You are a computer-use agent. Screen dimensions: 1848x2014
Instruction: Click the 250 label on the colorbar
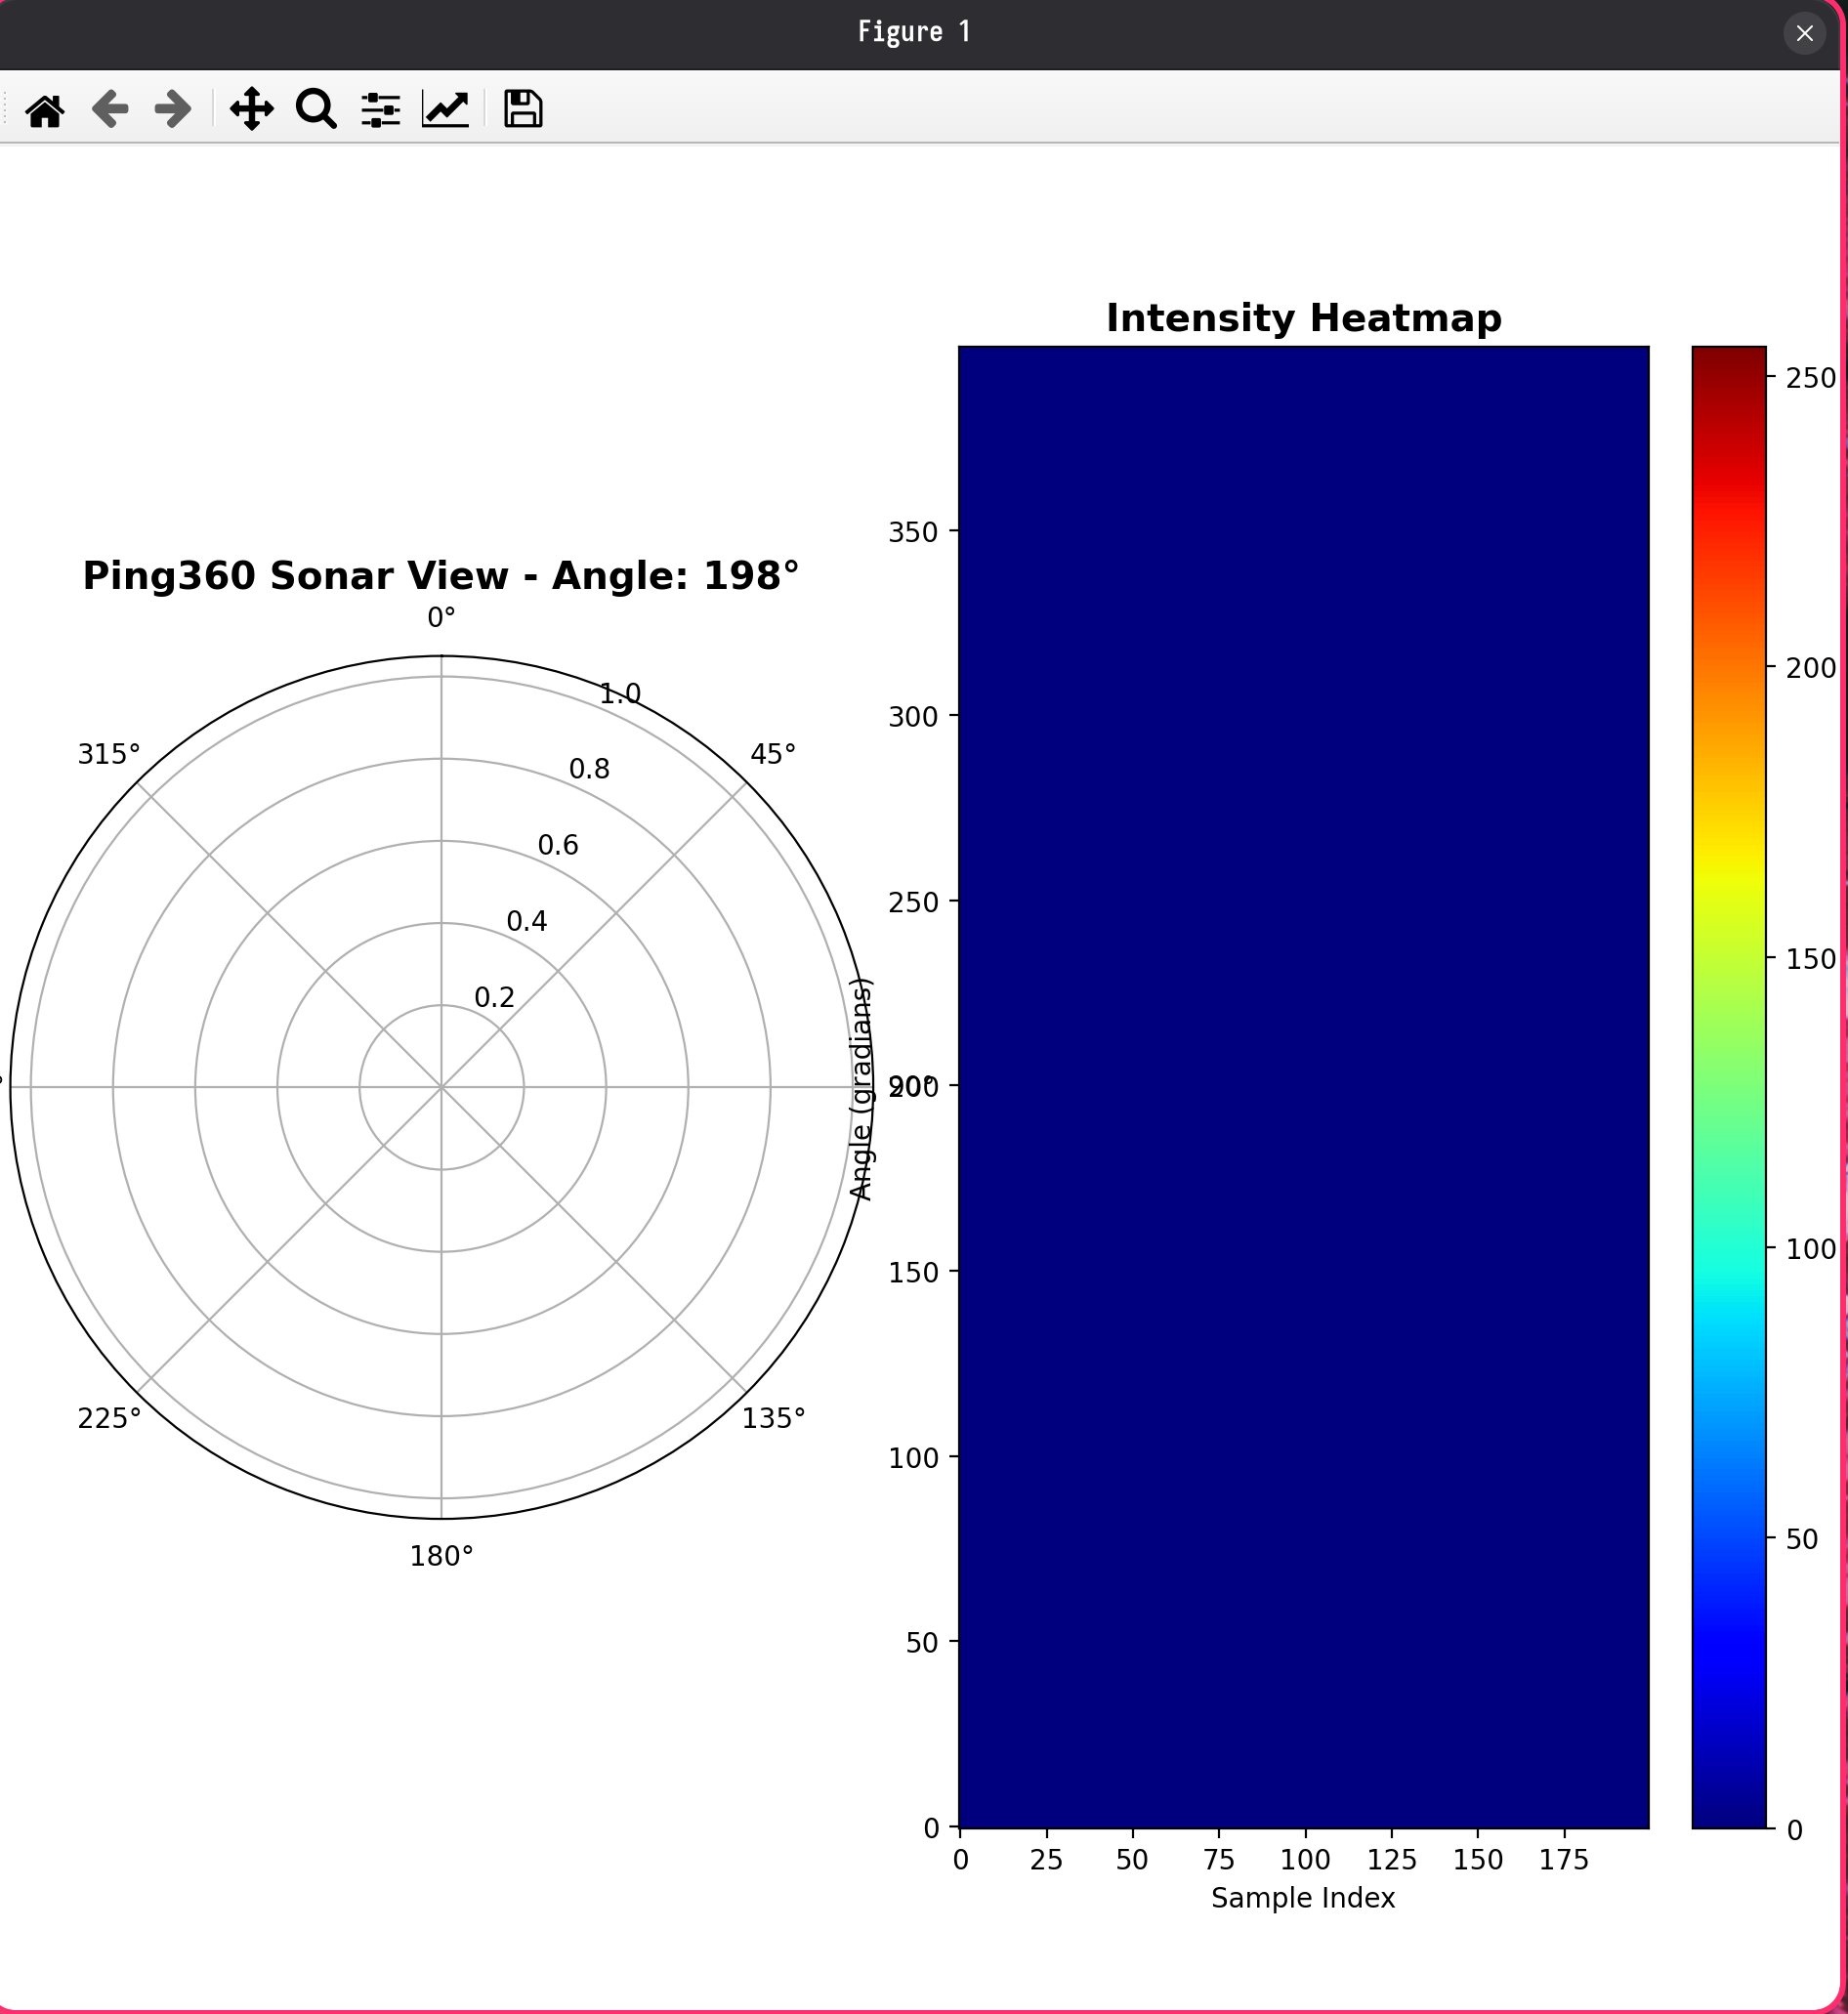click(x=1811, y=378)
